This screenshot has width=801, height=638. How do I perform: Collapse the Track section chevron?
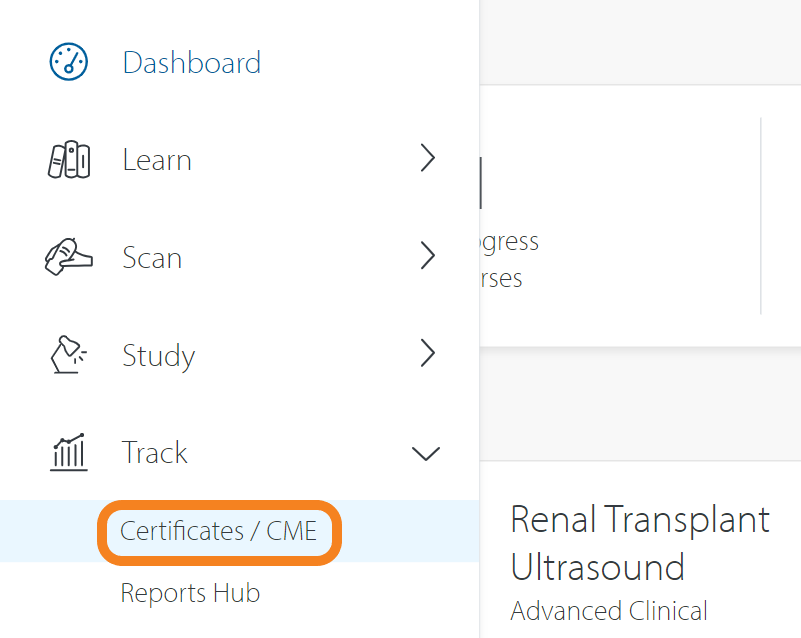[x=426, y=453]
